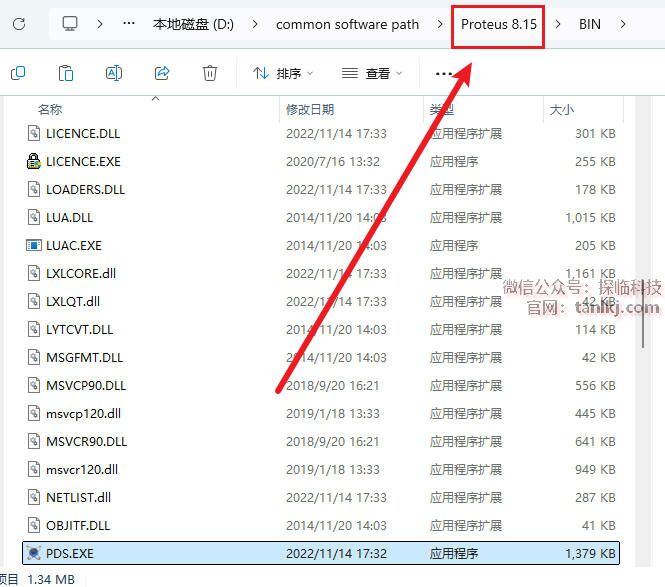Click the Delete trash icon

coord(210,73)
